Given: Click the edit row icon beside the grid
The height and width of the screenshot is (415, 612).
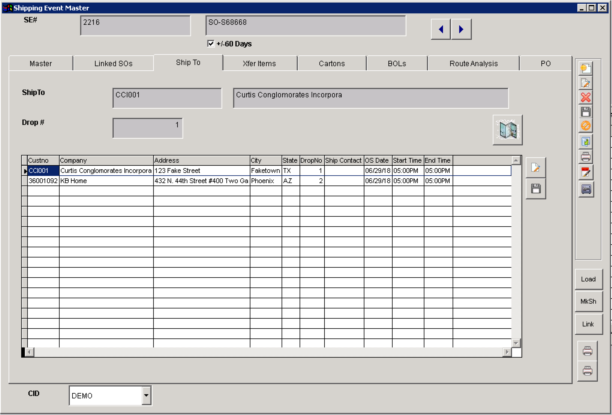Looking at the screenshot, I should [535, 169].
